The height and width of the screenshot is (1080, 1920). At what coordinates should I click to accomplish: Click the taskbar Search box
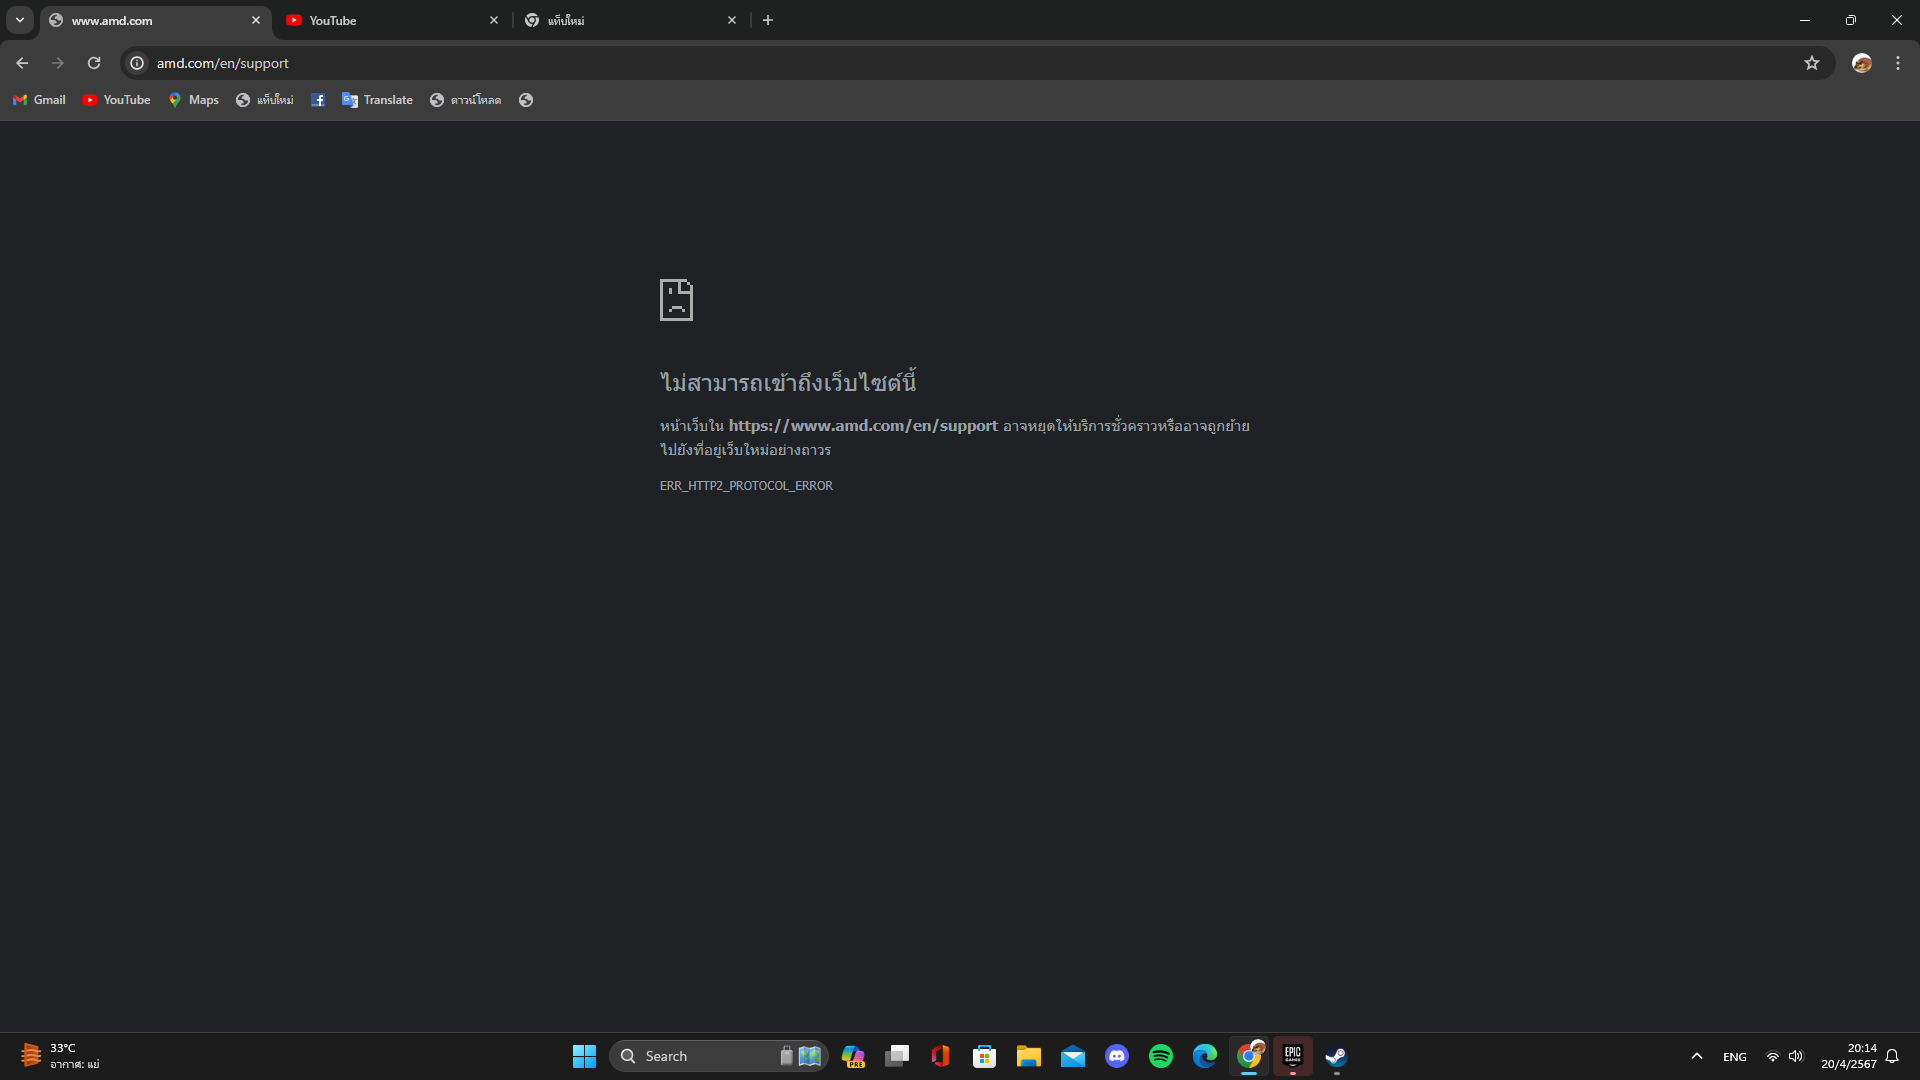718,1056
